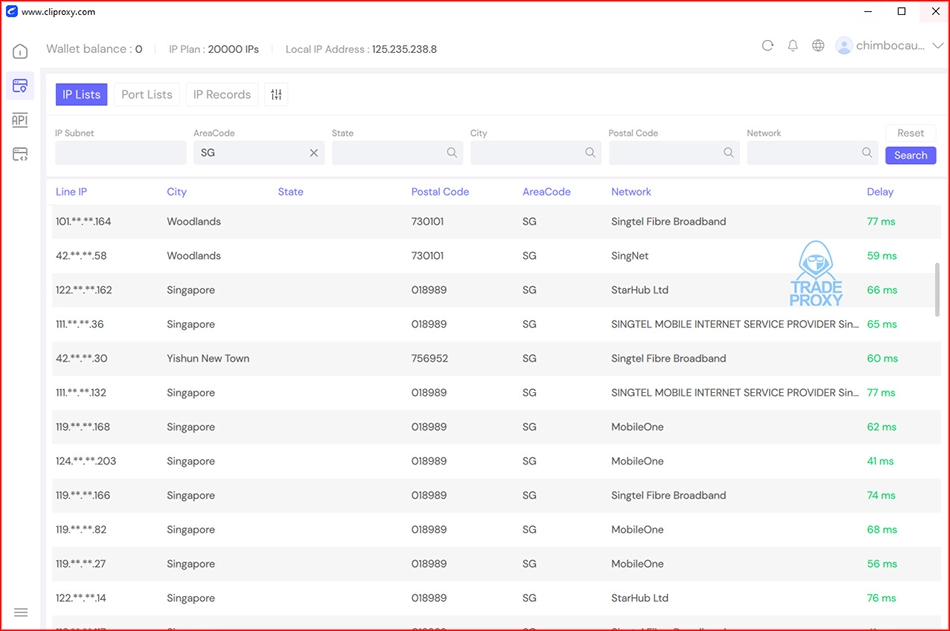
Task: Click the Delay column header
Action: 880,192
